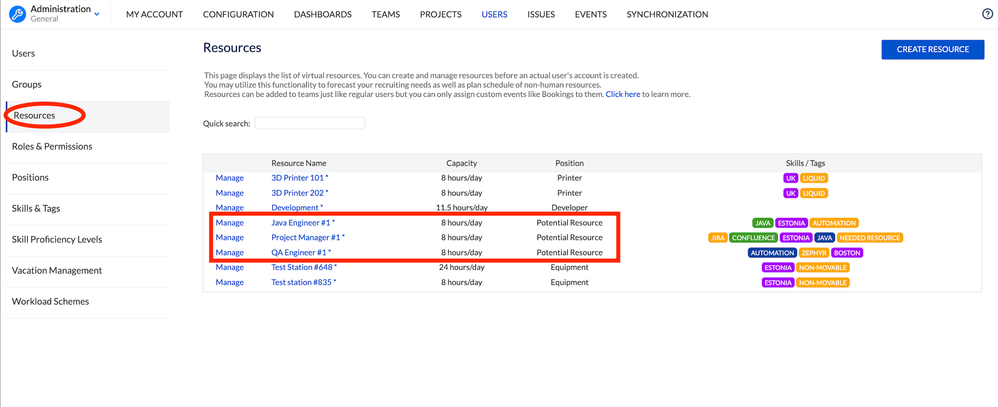Open the help question mark icon
998x407 pixels.
click(x=987, y=14)
